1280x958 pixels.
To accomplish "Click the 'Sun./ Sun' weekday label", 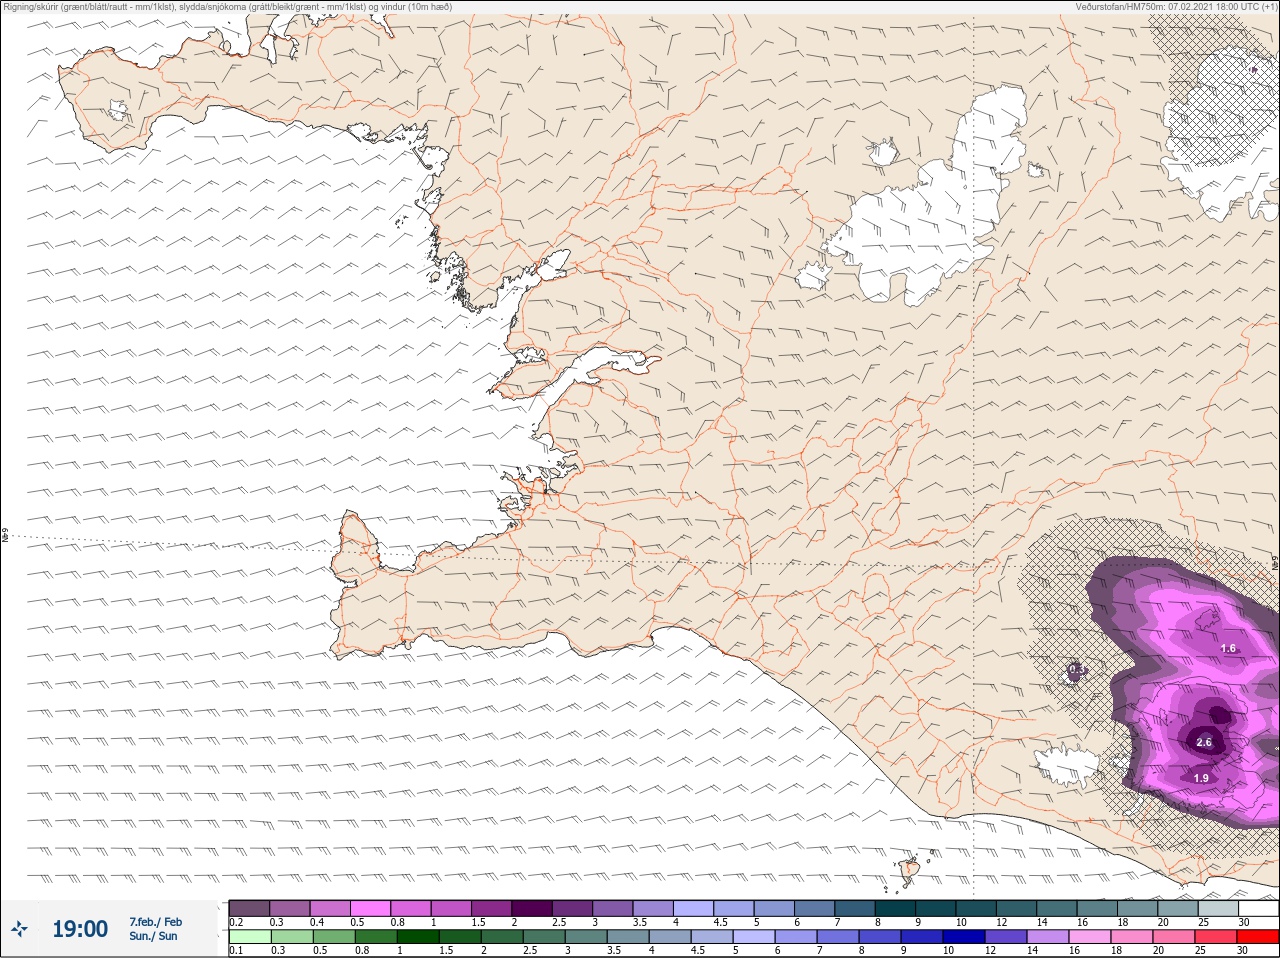I will point(153,936).
